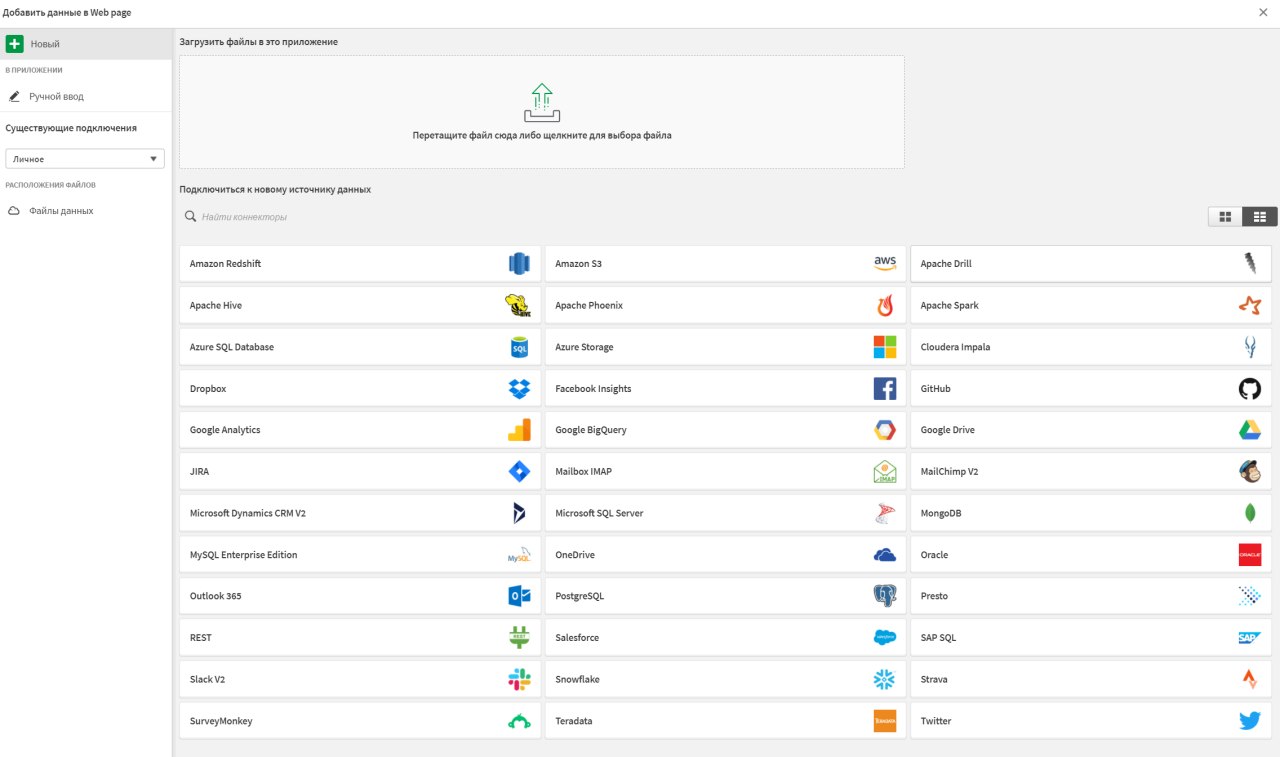Click the MongoDB leaf icon
The image size is (1280, 757).
point(1249,513)
